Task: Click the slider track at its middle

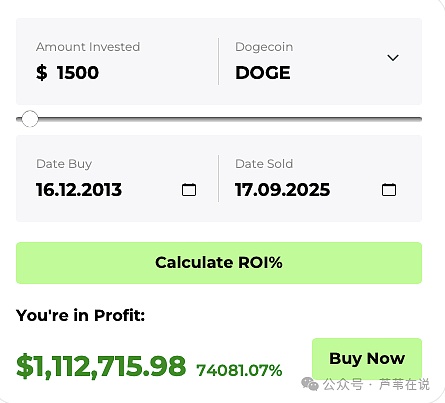Action: click(x=219, y=119)
